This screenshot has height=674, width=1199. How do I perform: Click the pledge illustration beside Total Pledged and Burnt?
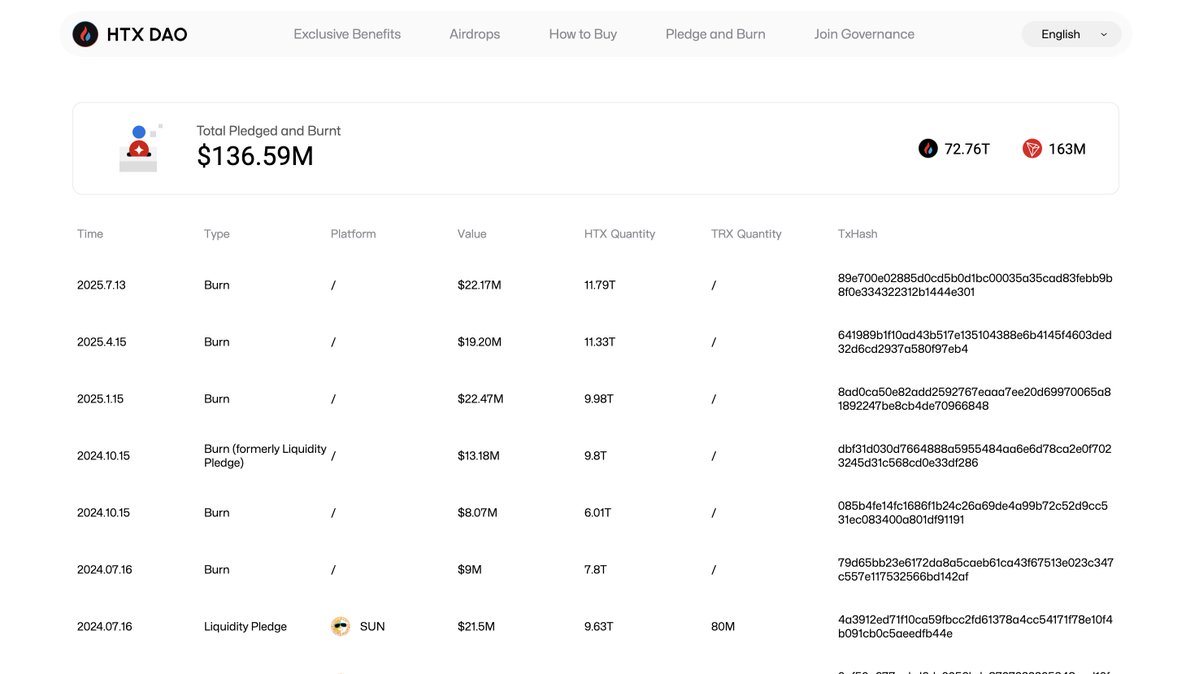[x=140, y=148]
